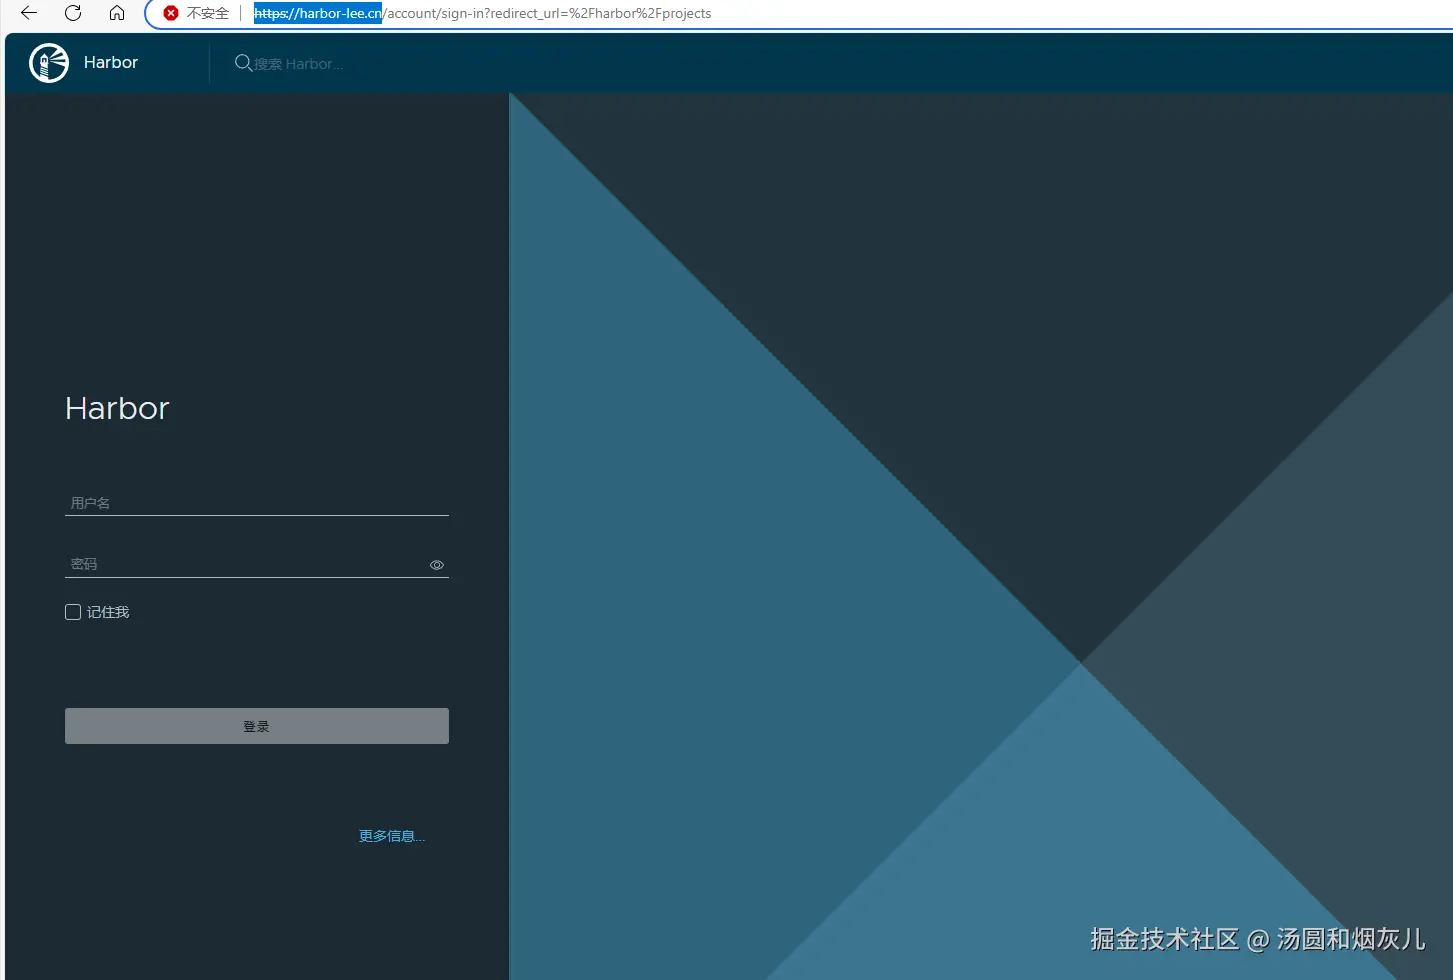The height and width of the screenshot is (980, 1453).
Task: Go back with the browser back arrow
Action: 29,13
